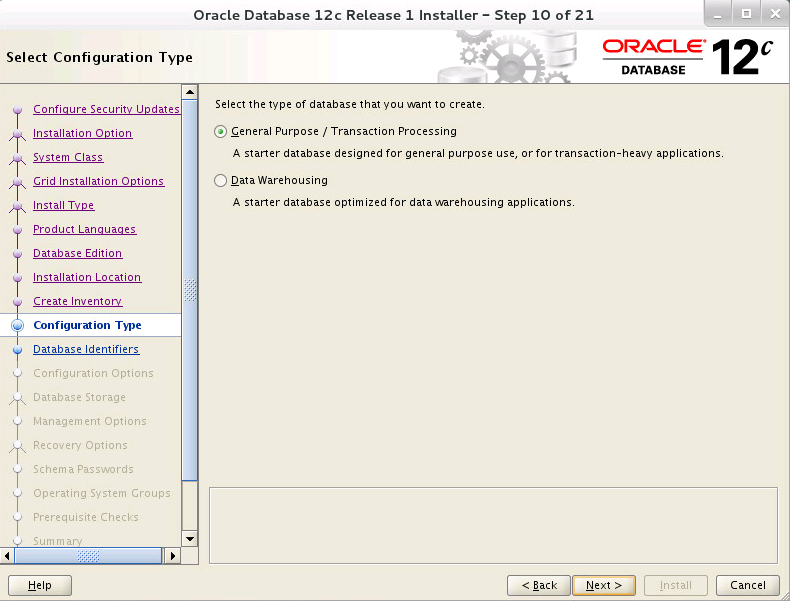The image size is (790, 601).
Task: Click the horizontal scrollbar thumb in sidebar
Action: point(88,556)
